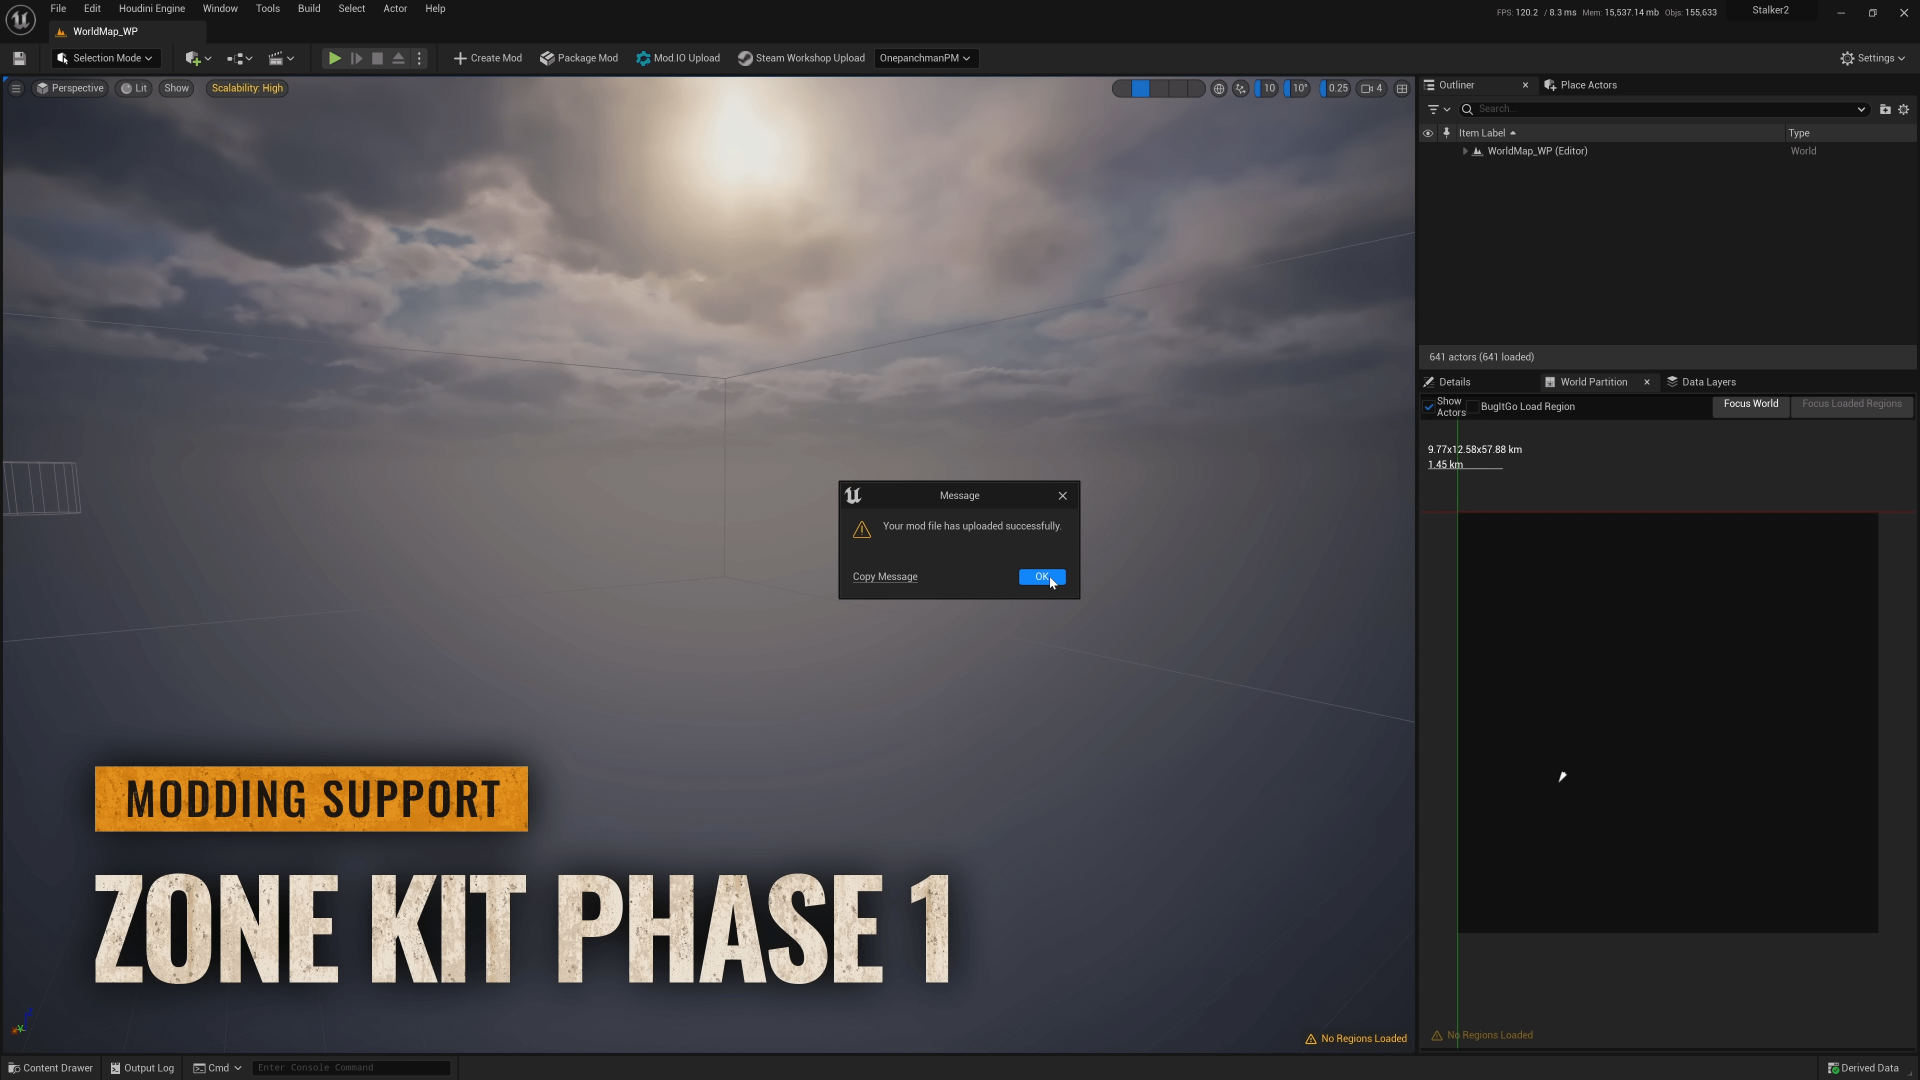Click the Outliner search field
Screen dimensions: 1920x1080
click(x=1663, y=109)
